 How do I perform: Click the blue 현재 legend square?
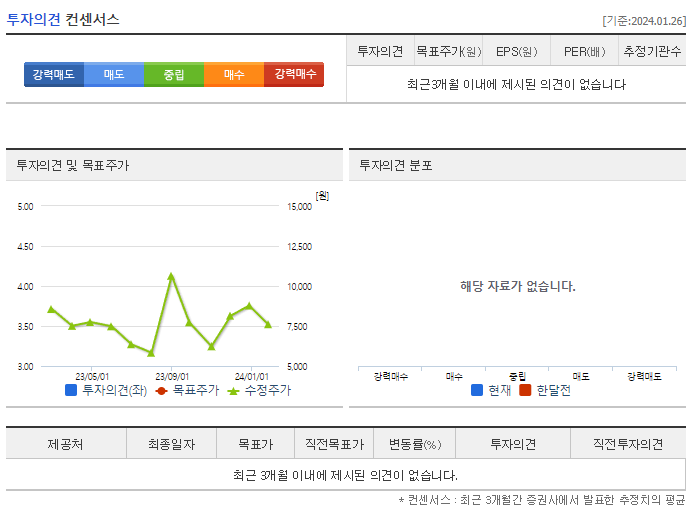click(477, 390)
